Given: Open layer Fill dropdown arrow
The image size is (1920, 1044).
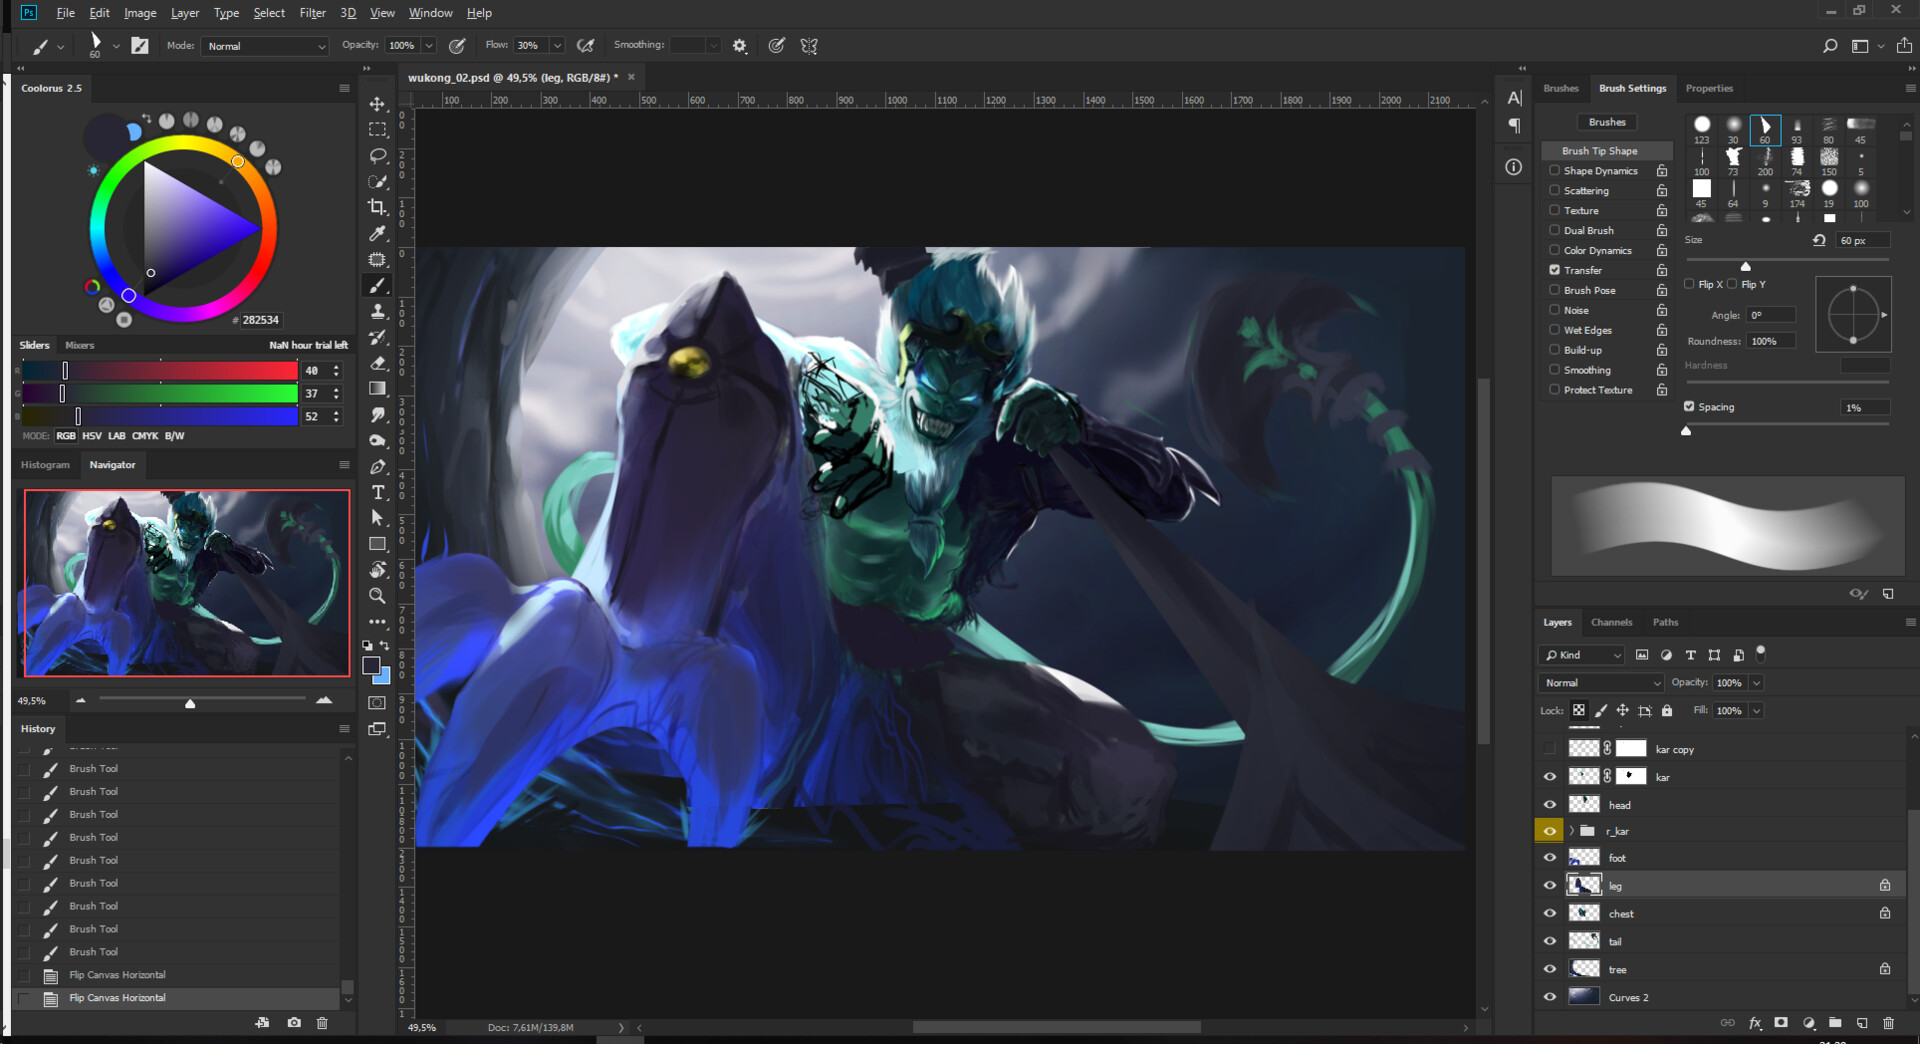Looking at the screenshot, I should pyautogui.click(x=1757, y=711).
